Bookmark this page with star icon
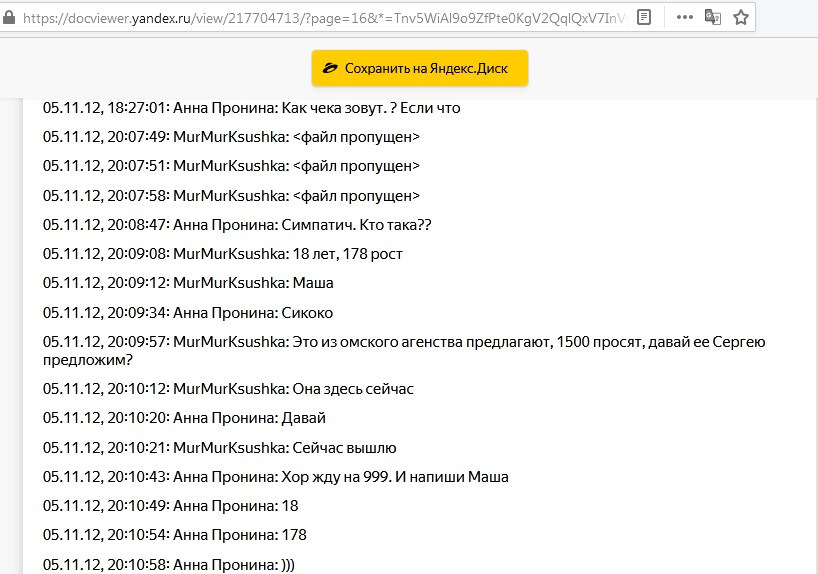The image size is (818, 574). [741, 17]
